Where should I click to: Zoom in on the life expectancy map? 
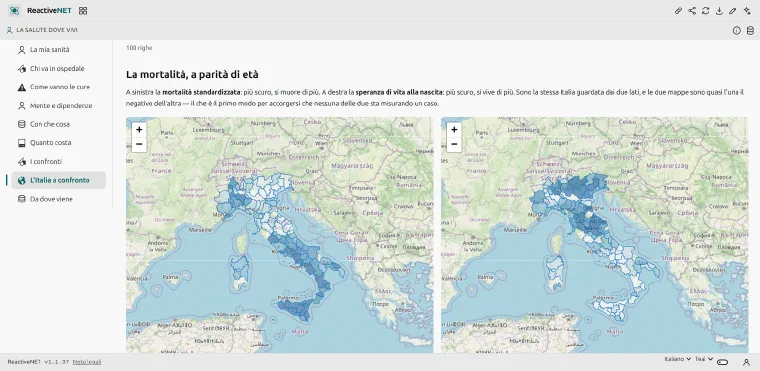tap(454, 129)
